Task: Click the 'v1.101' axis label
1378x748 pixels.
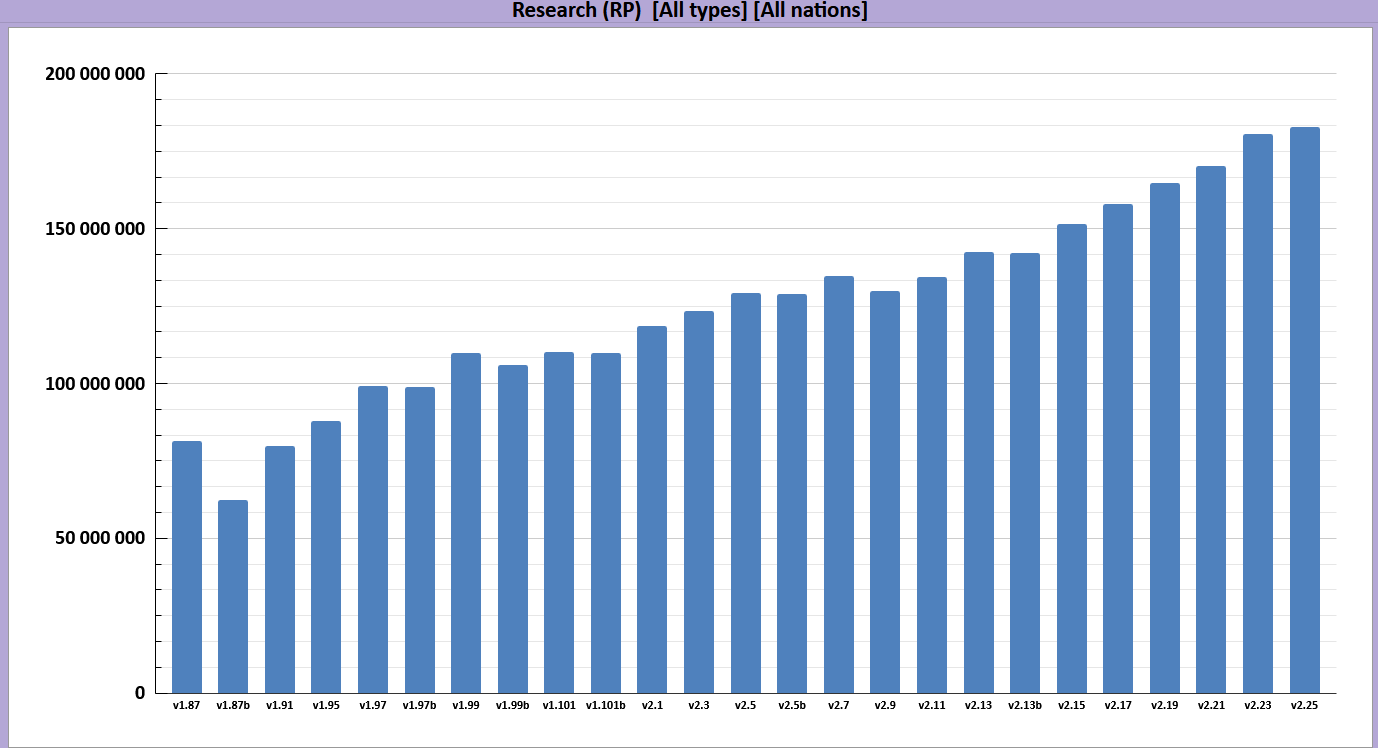Action: point(559,706)
